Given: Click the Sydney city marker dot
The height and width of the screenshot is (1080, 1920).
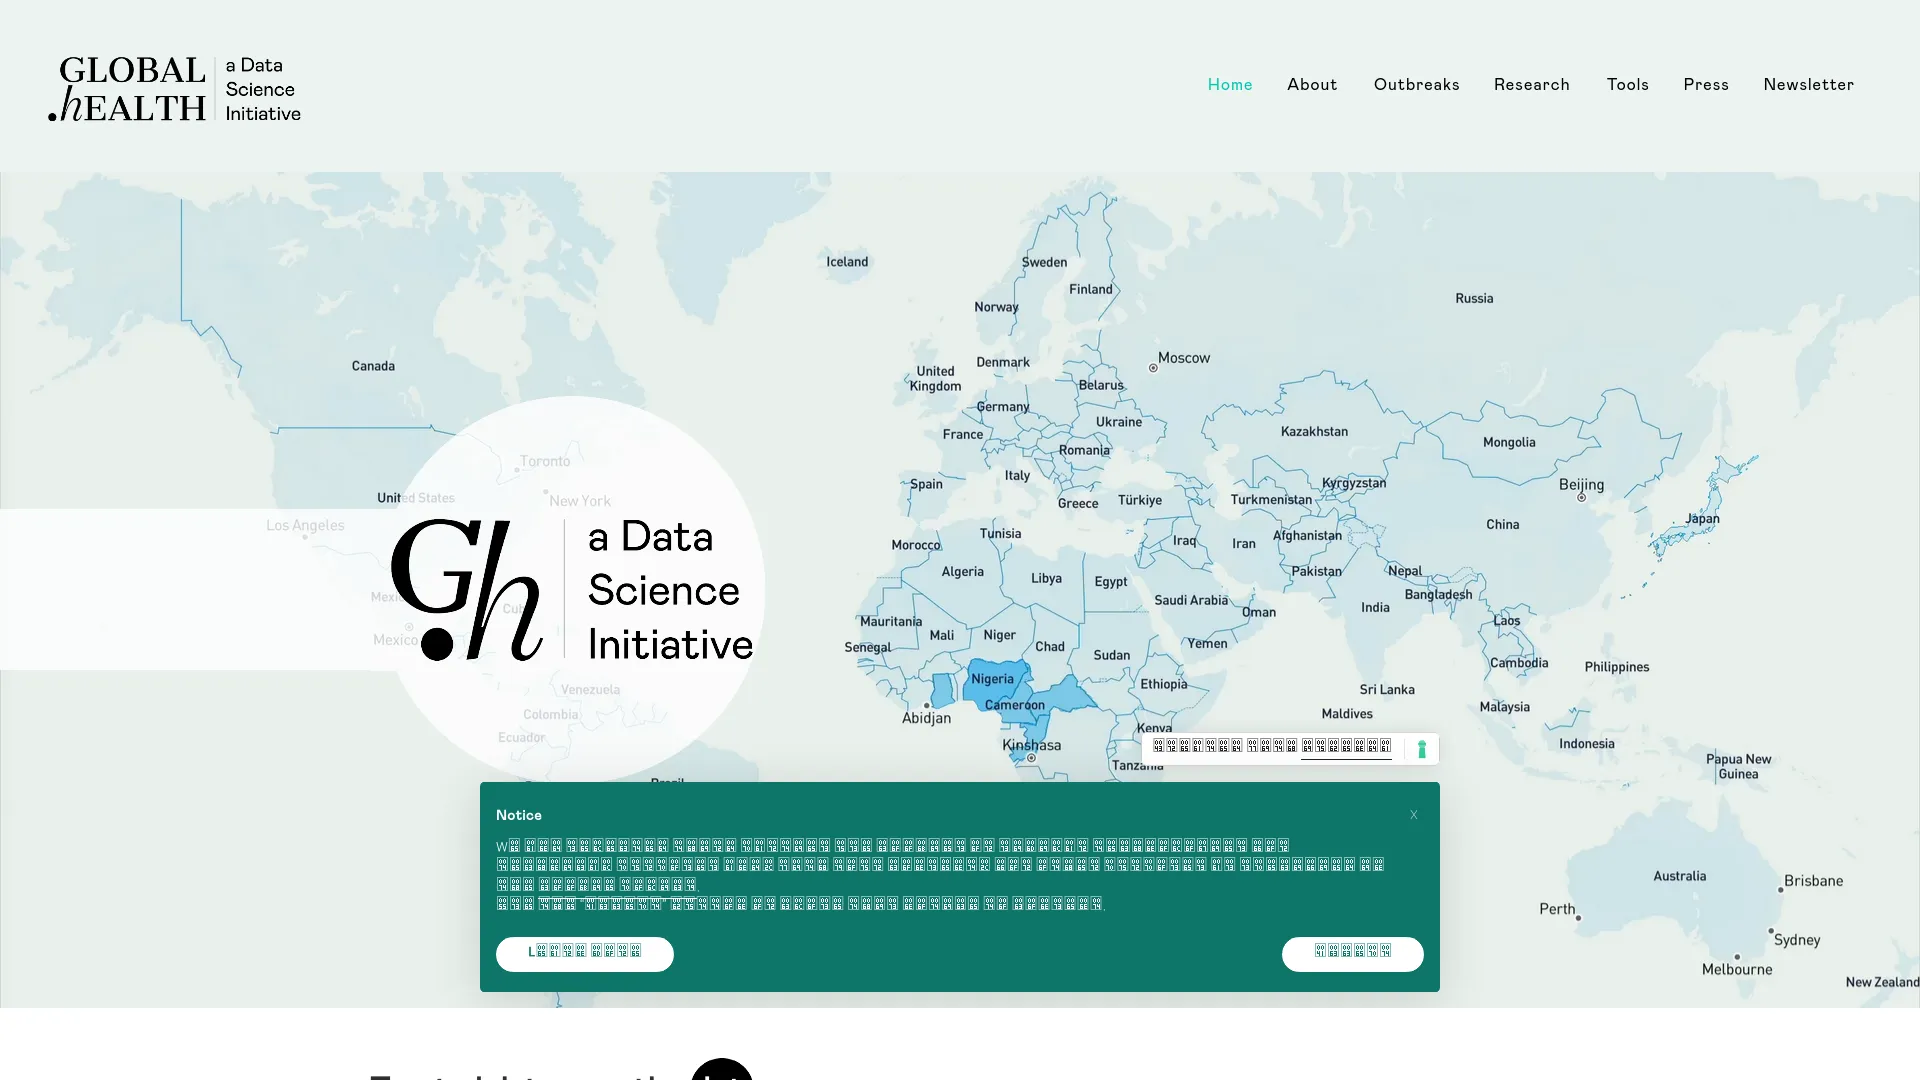Looking at the screenshot, I should click(1770, 931).
